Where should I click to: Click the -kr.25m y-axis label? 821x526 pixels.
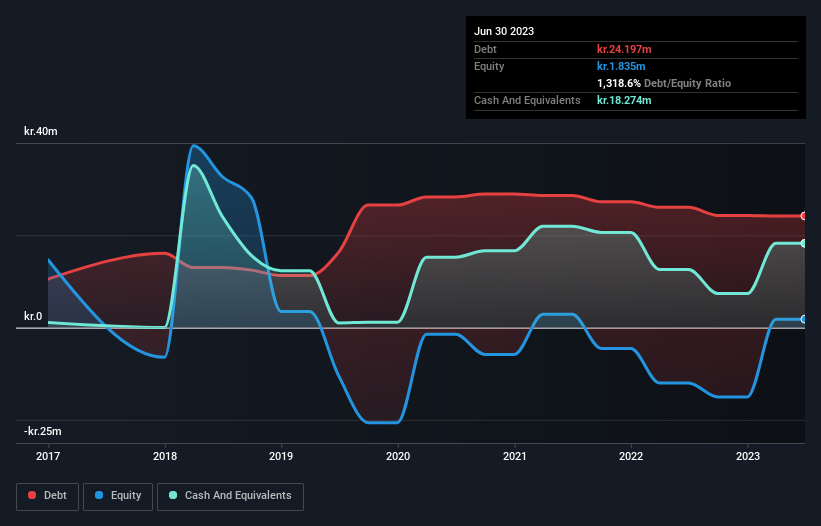click(x=43, y=431)
